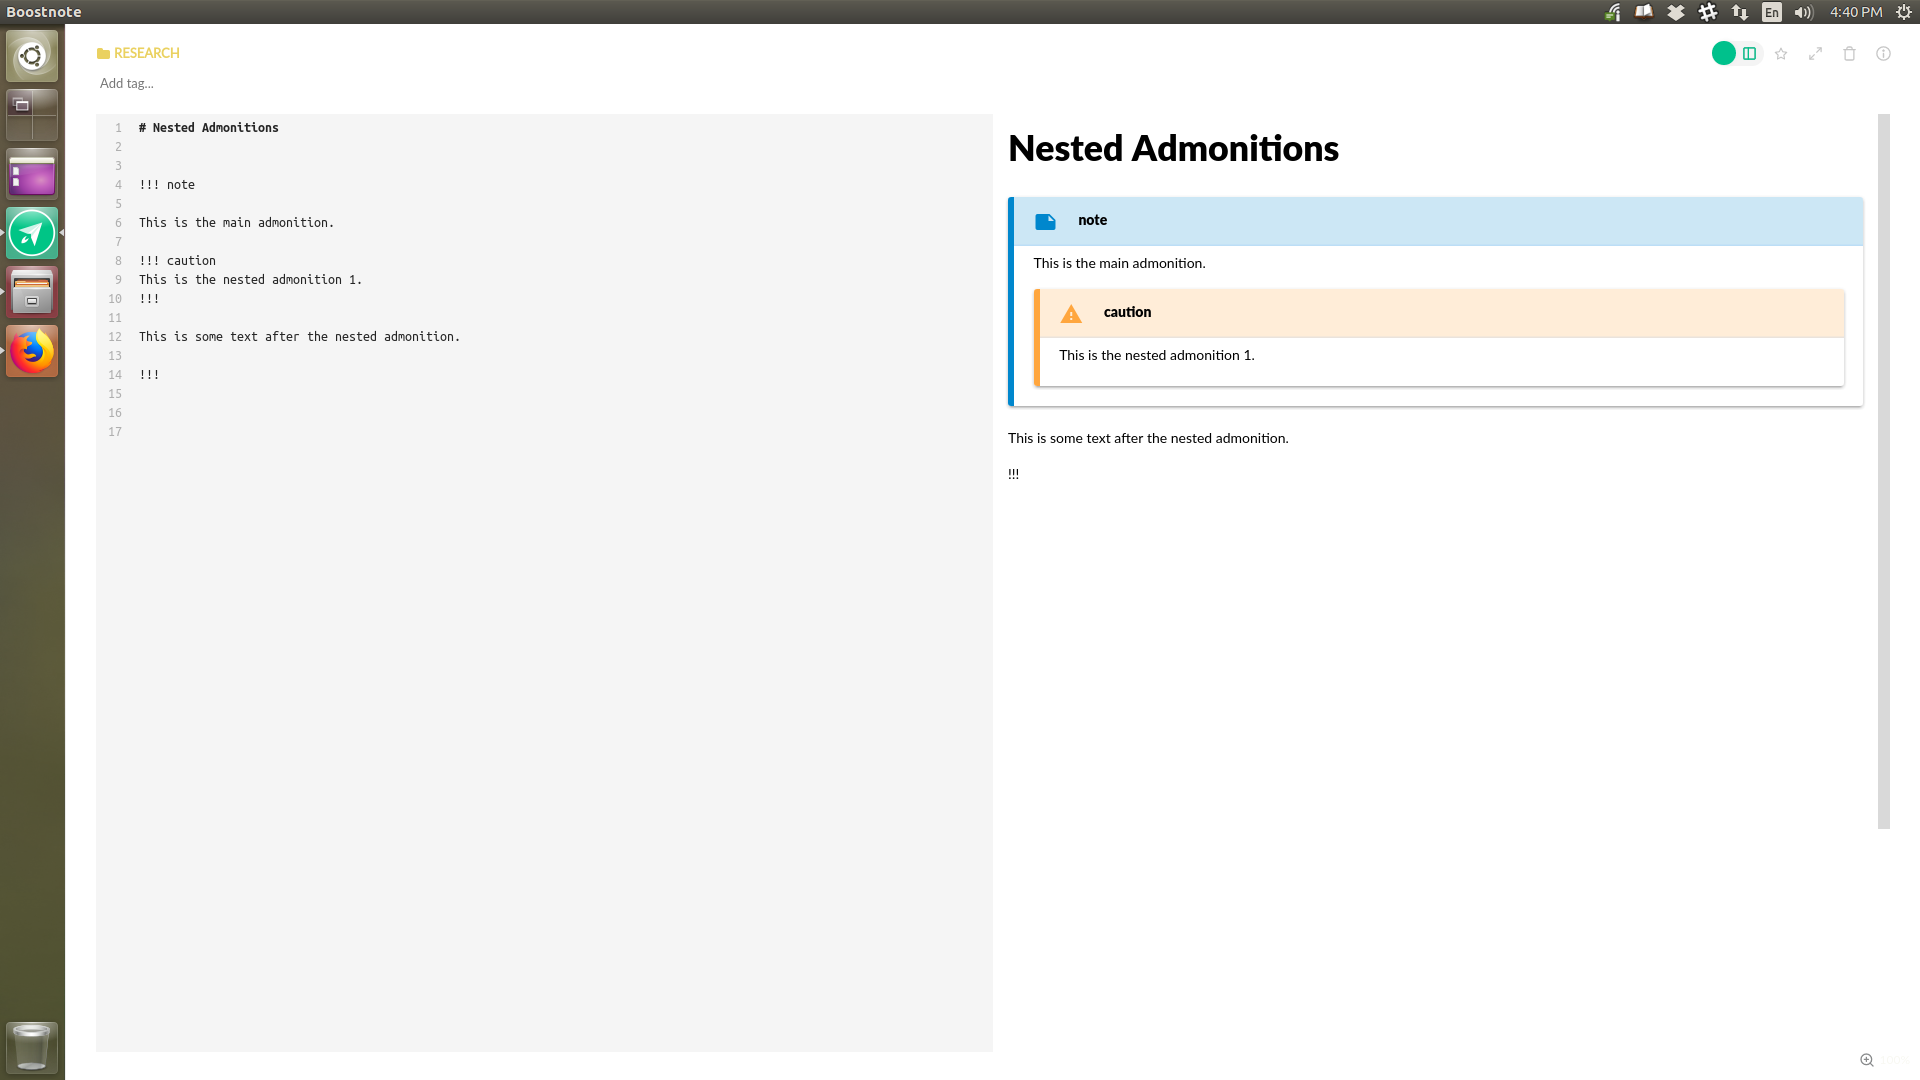1920x1080 pixels.
Task: Open the volume indicator menu
Action: pyautogui.click(x=1801, y=12)
